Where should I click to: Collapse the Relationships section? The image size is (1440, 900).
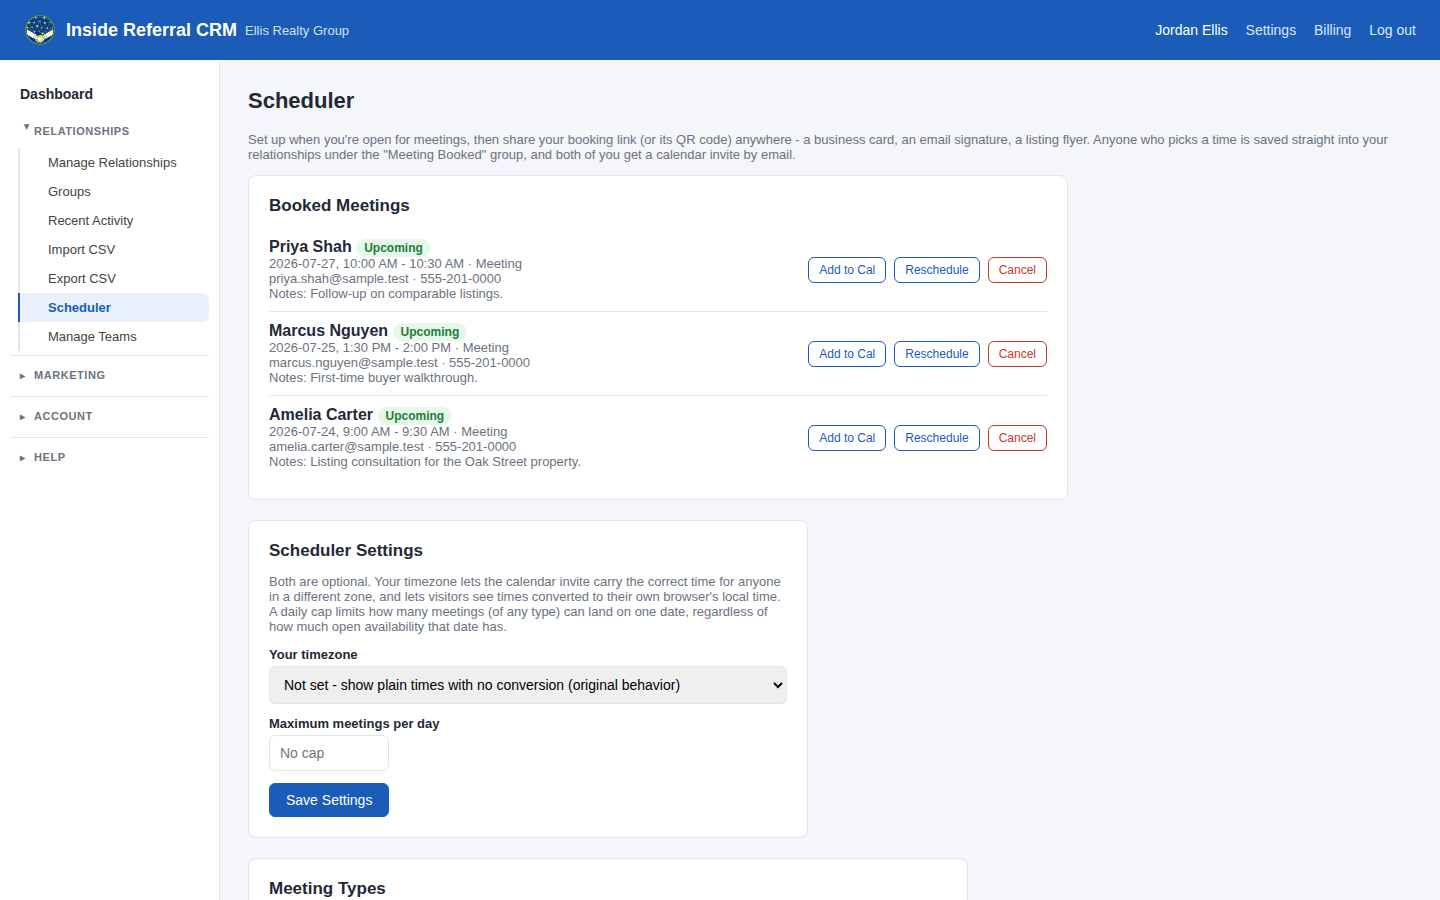pos(81,131)
